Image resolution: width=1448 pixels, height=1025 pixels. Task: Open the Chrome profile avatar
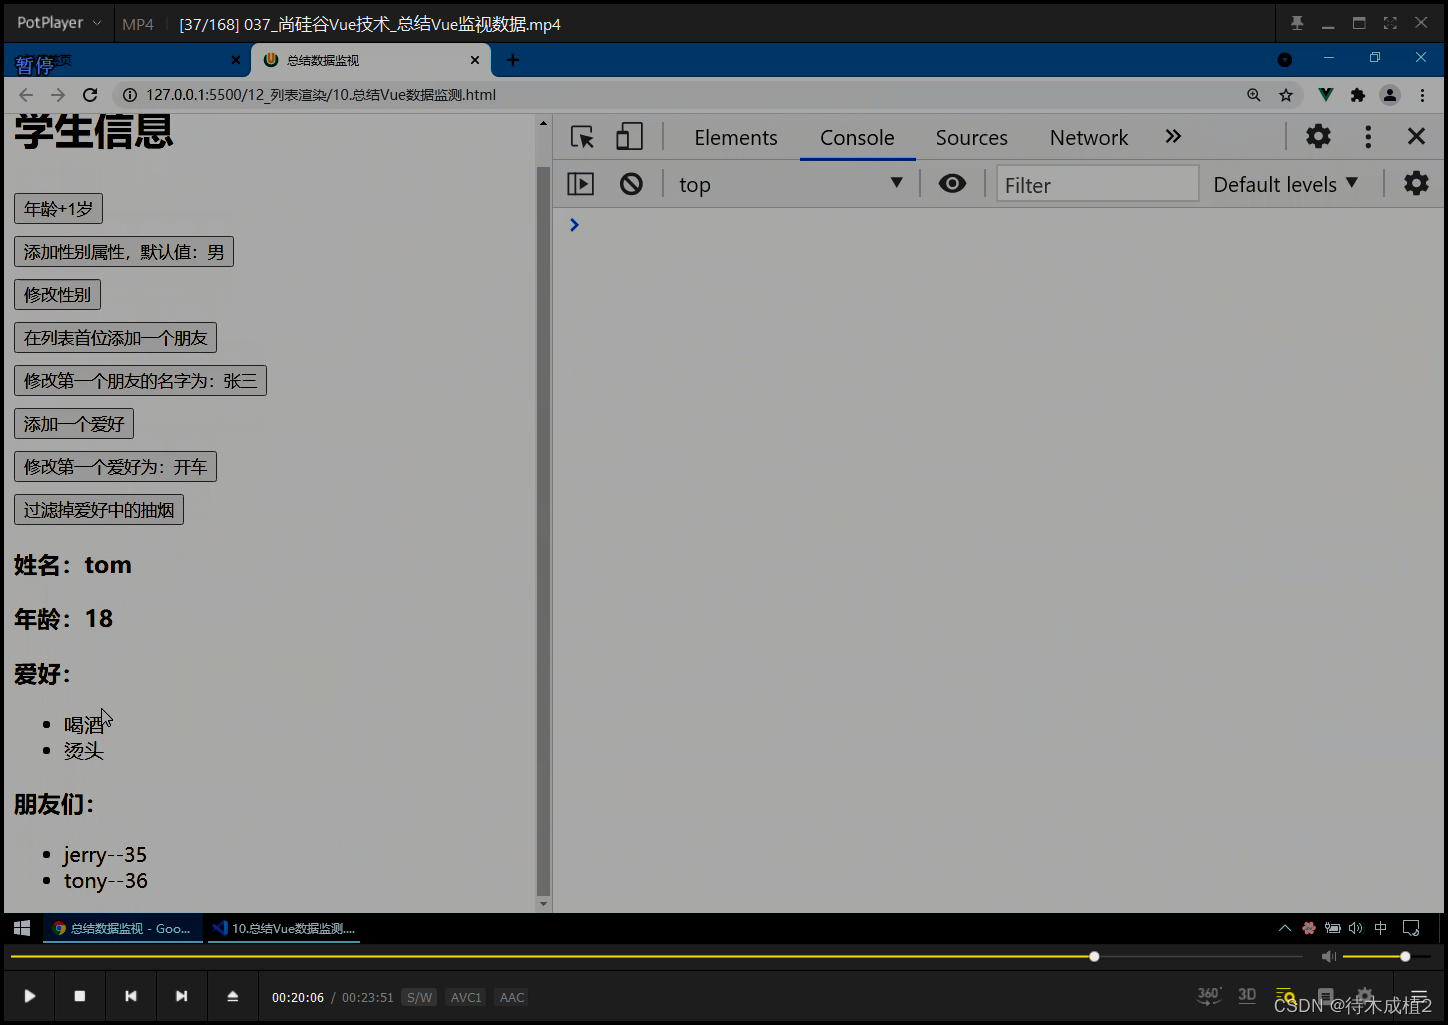click(x=1390, y=95)
